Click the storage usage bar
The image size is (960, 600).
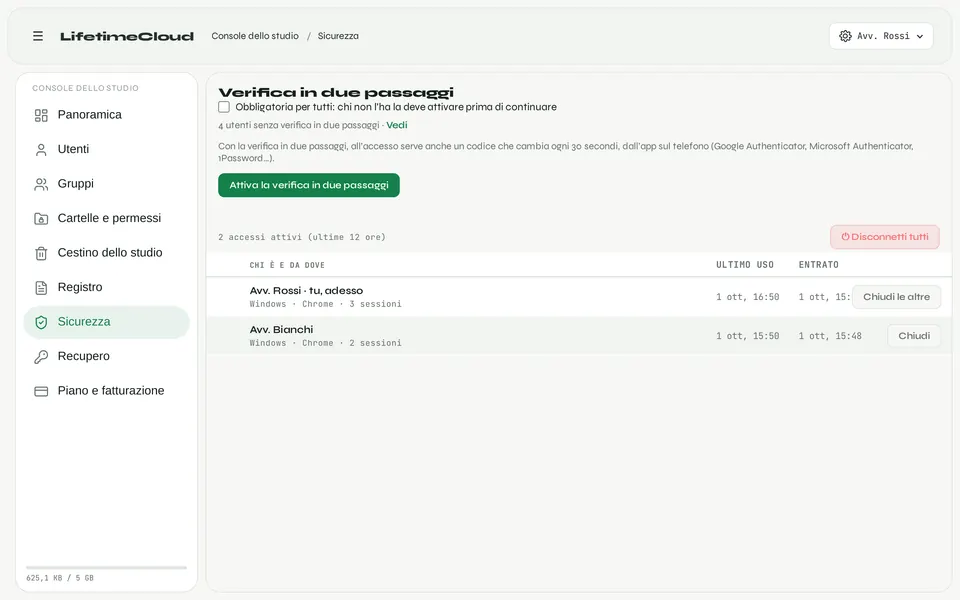pos(107,568)
